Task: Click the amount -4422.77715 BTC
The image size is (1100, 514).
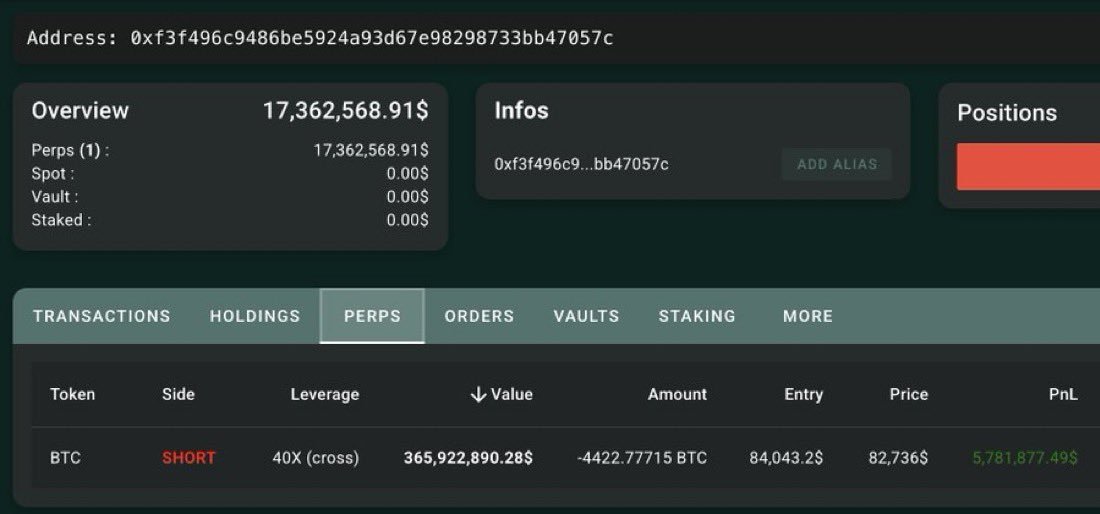Action: click(x=642, y=458)
